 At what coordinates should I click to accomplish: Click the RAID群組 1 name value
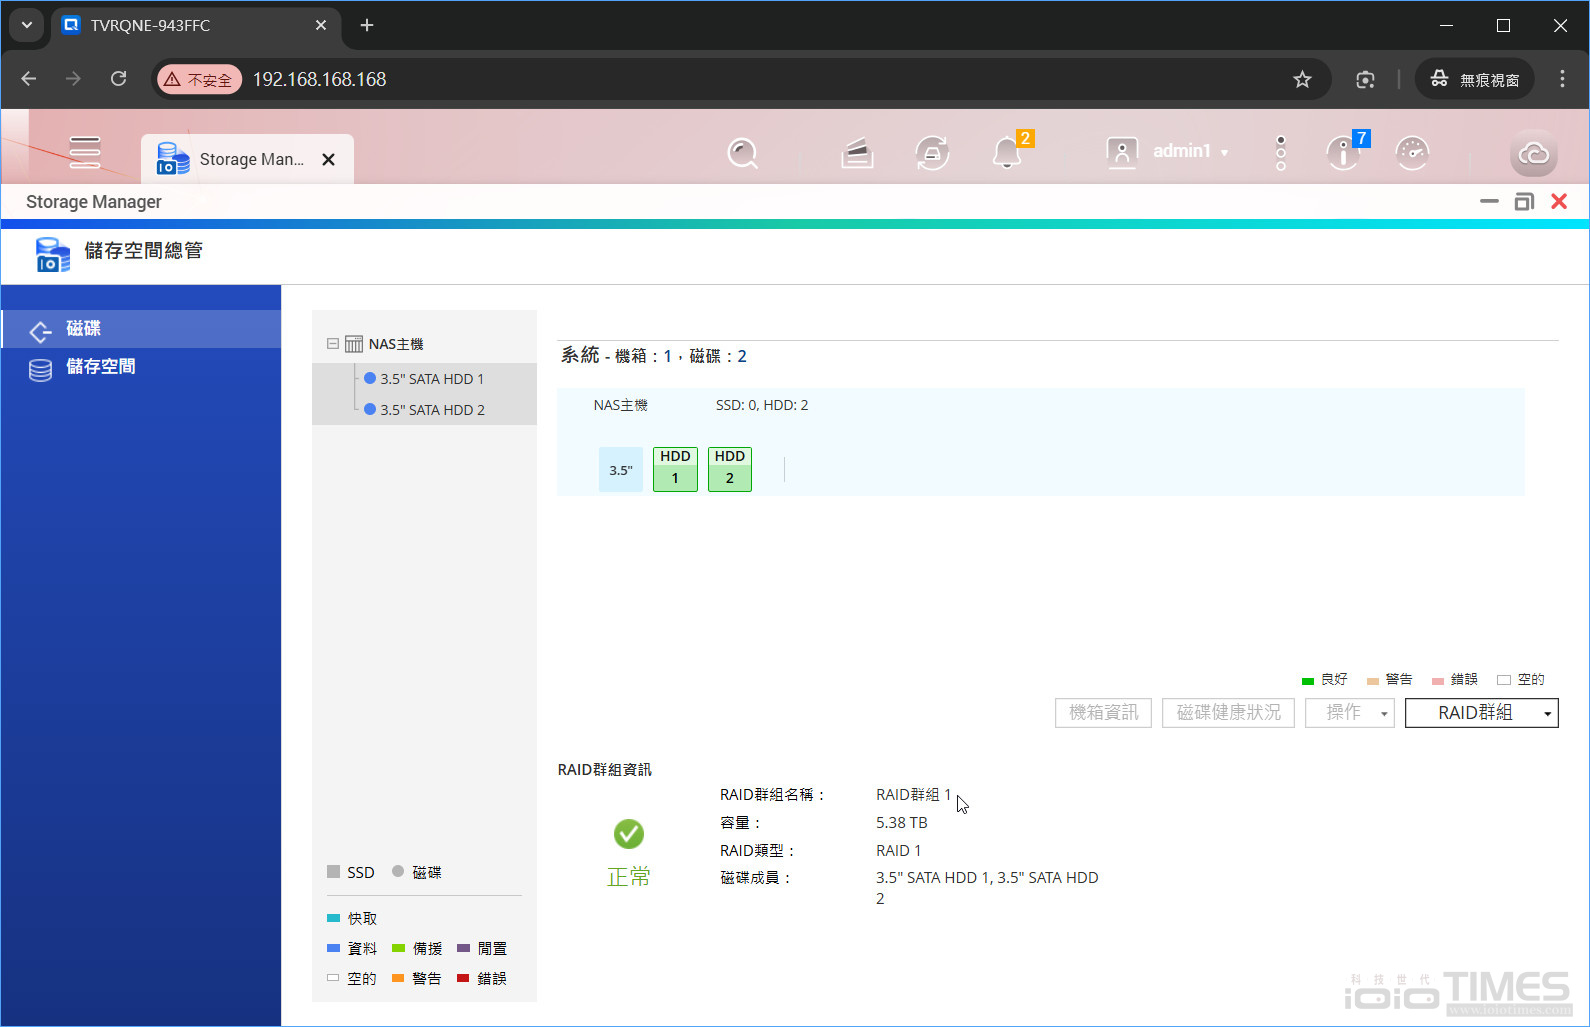coord(914,795)
